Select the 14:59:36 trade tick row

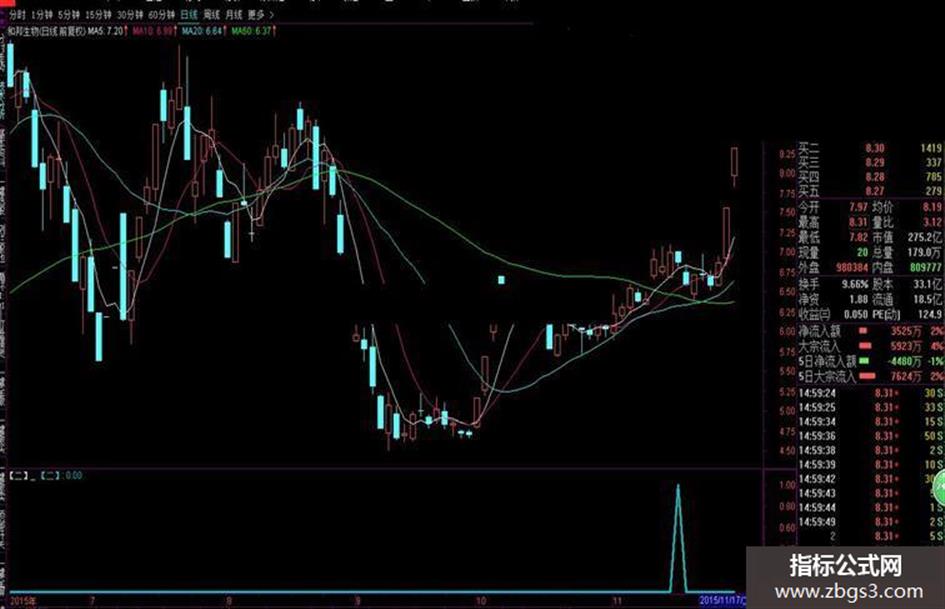point(870,436)
